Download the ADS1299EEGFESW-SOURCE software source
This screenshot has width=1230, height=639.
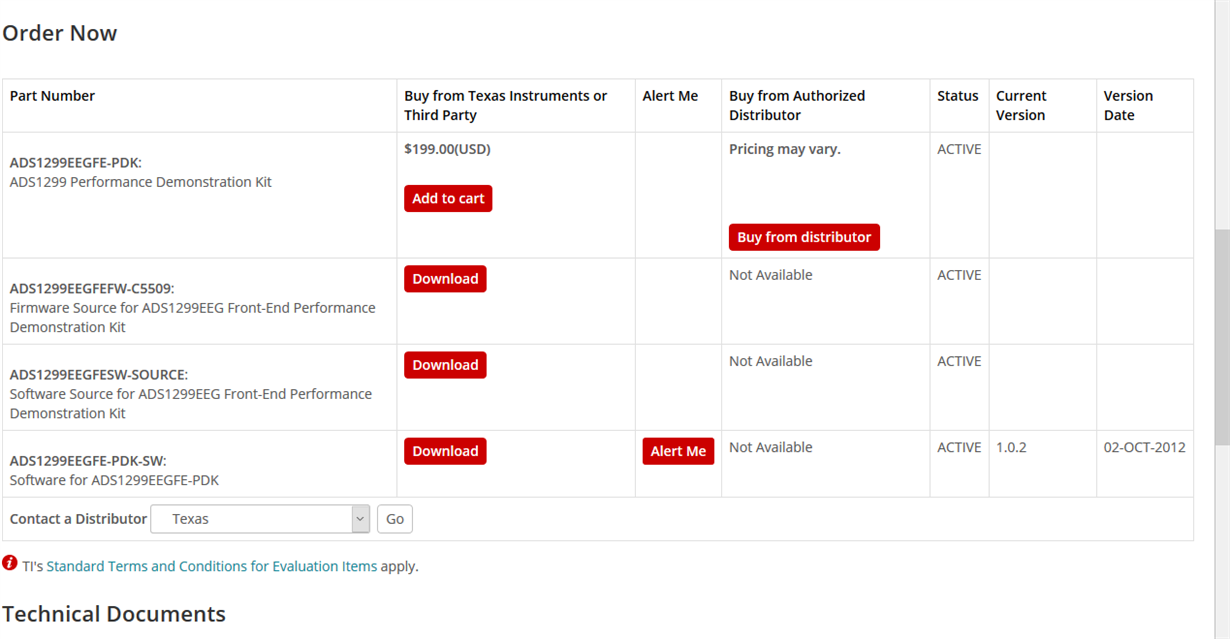click(445, 365)
